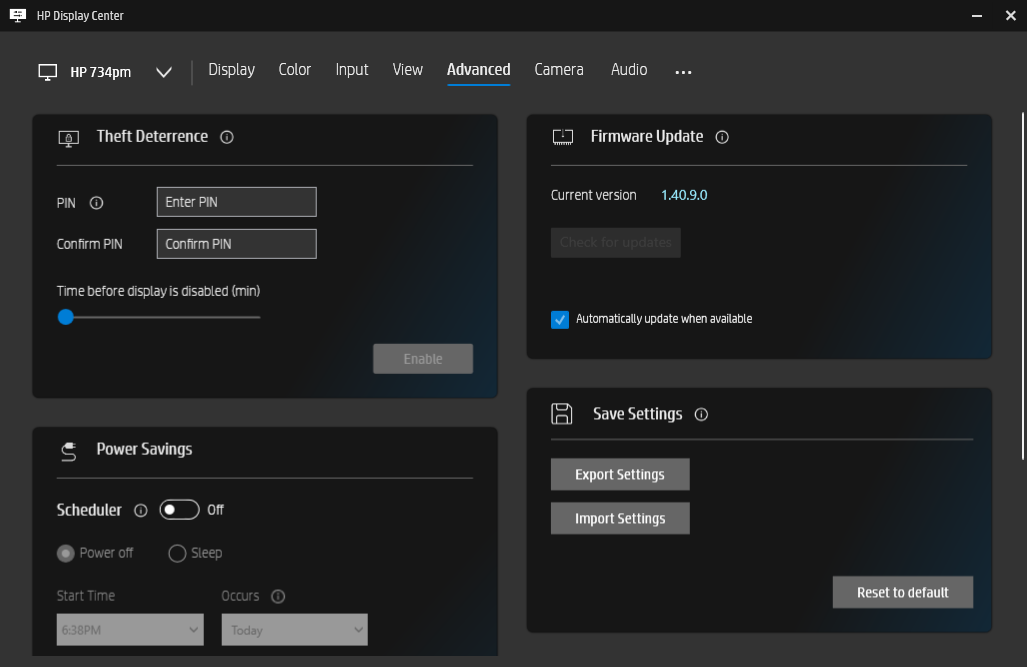Open the View tab
This screenshot has width=1027, height=667.
[407, 69]
